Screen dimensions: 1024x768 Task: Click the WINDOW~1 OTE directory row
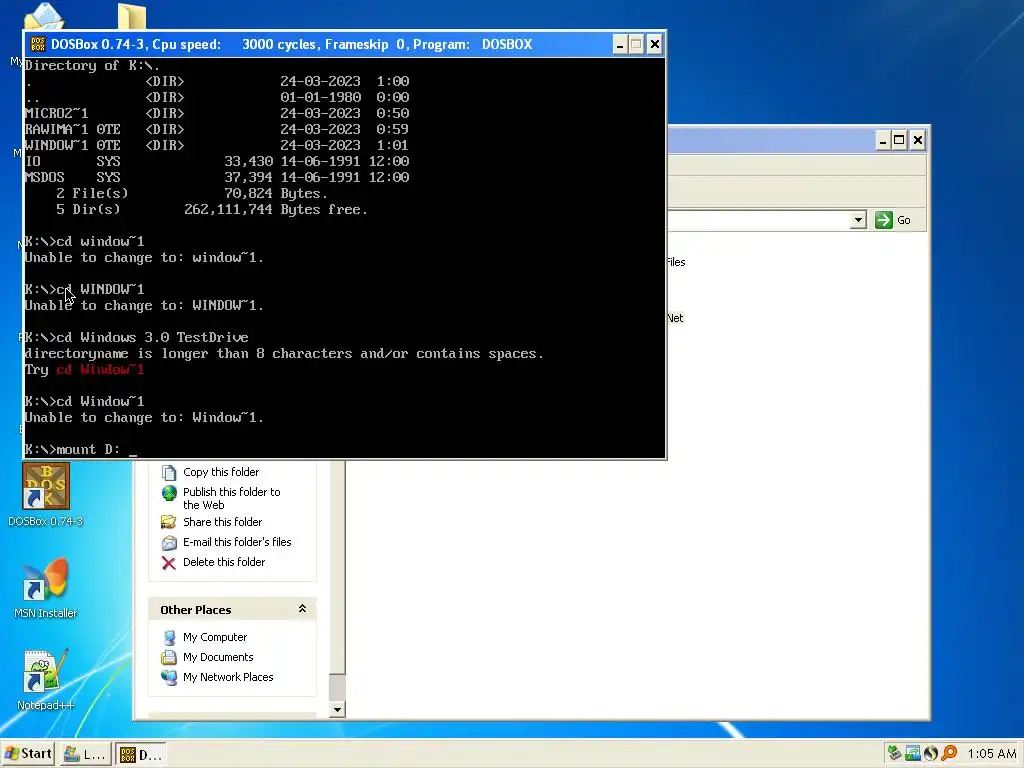[217, 145]
